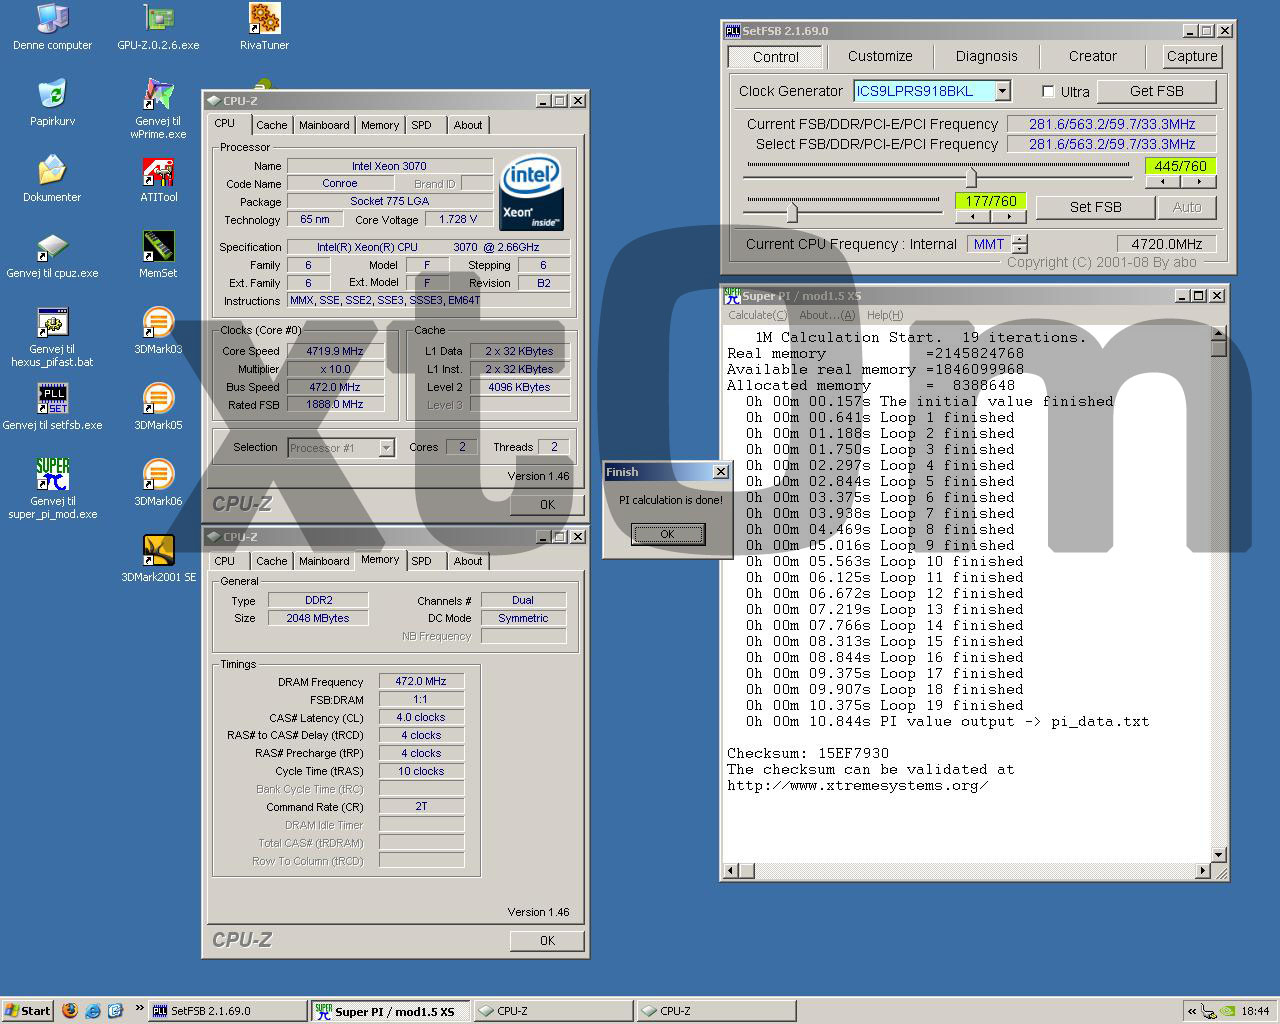Open Processor selection dropdown in CPU-Z
The image size is (1280, 1024).
coord(386,448)
